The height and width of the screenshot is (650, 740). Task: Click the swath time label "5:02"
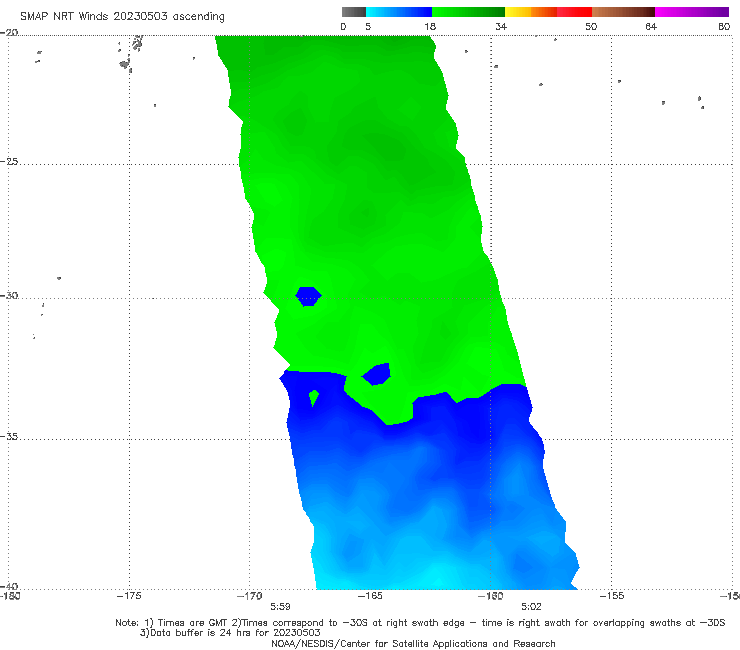(531, 607)
